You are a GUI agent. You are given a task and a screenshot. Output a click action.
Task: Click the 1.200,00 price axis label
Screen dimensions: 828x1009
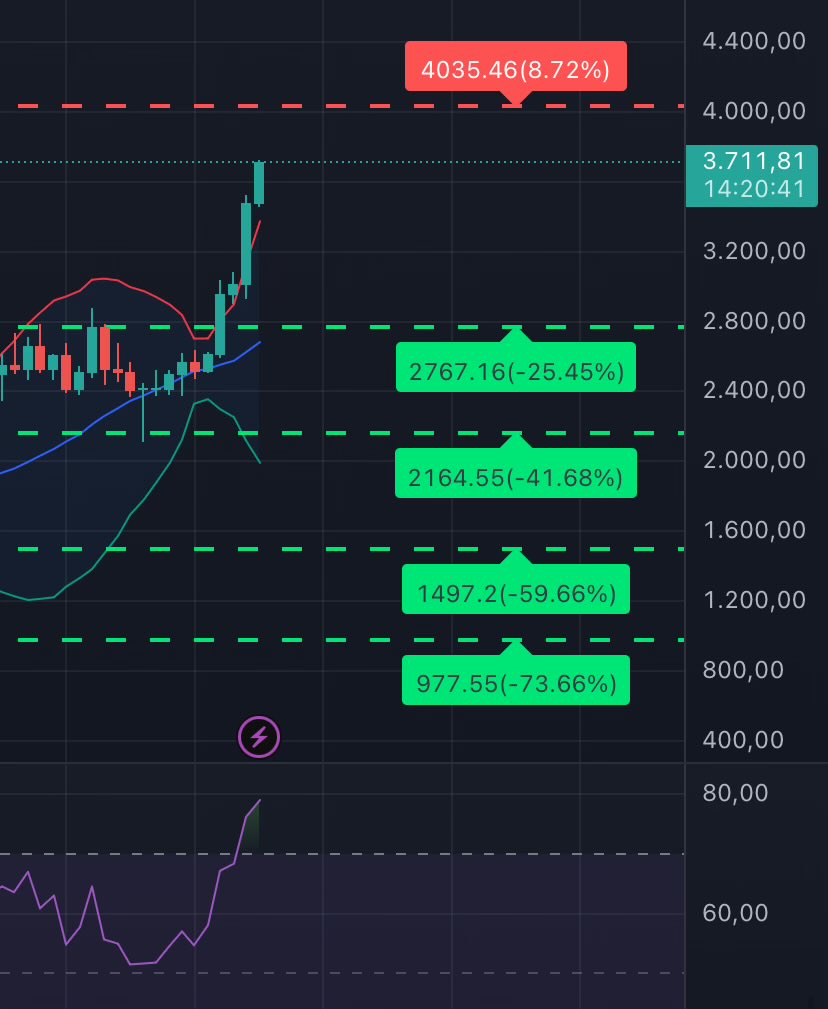754,600
